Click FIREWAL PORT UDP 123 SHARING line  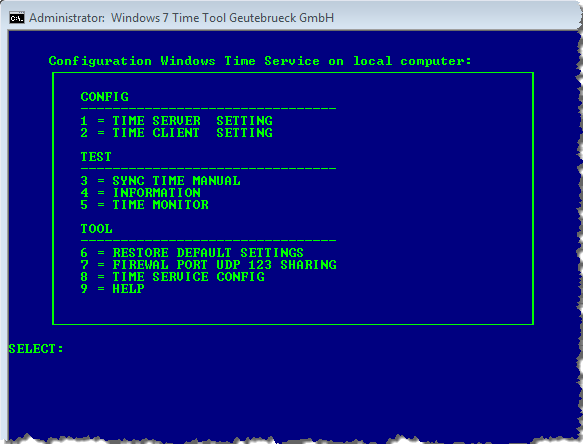click(x=209, y=265)
